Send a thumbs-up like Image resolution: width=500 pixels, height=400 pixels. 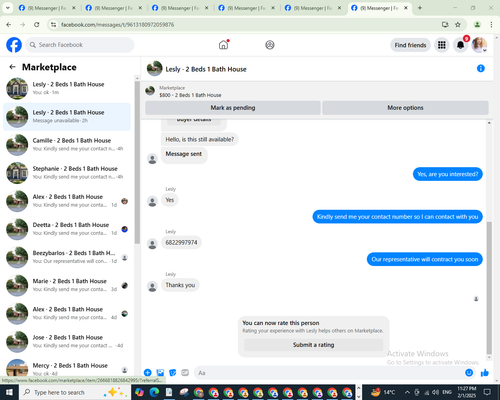(x=484, y=373)
